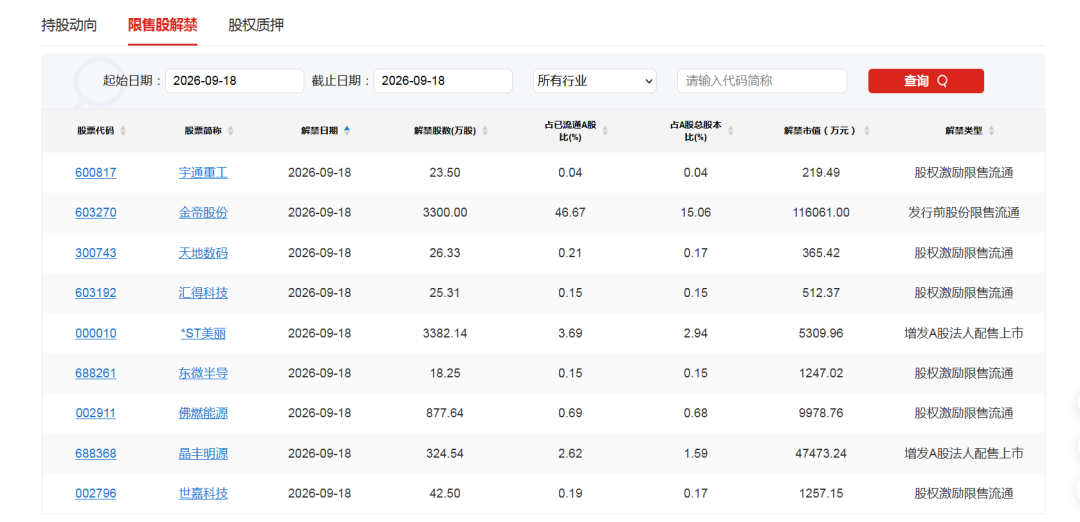Click the 截止日期 date field
1080x522 pixels.
[443, 81]
